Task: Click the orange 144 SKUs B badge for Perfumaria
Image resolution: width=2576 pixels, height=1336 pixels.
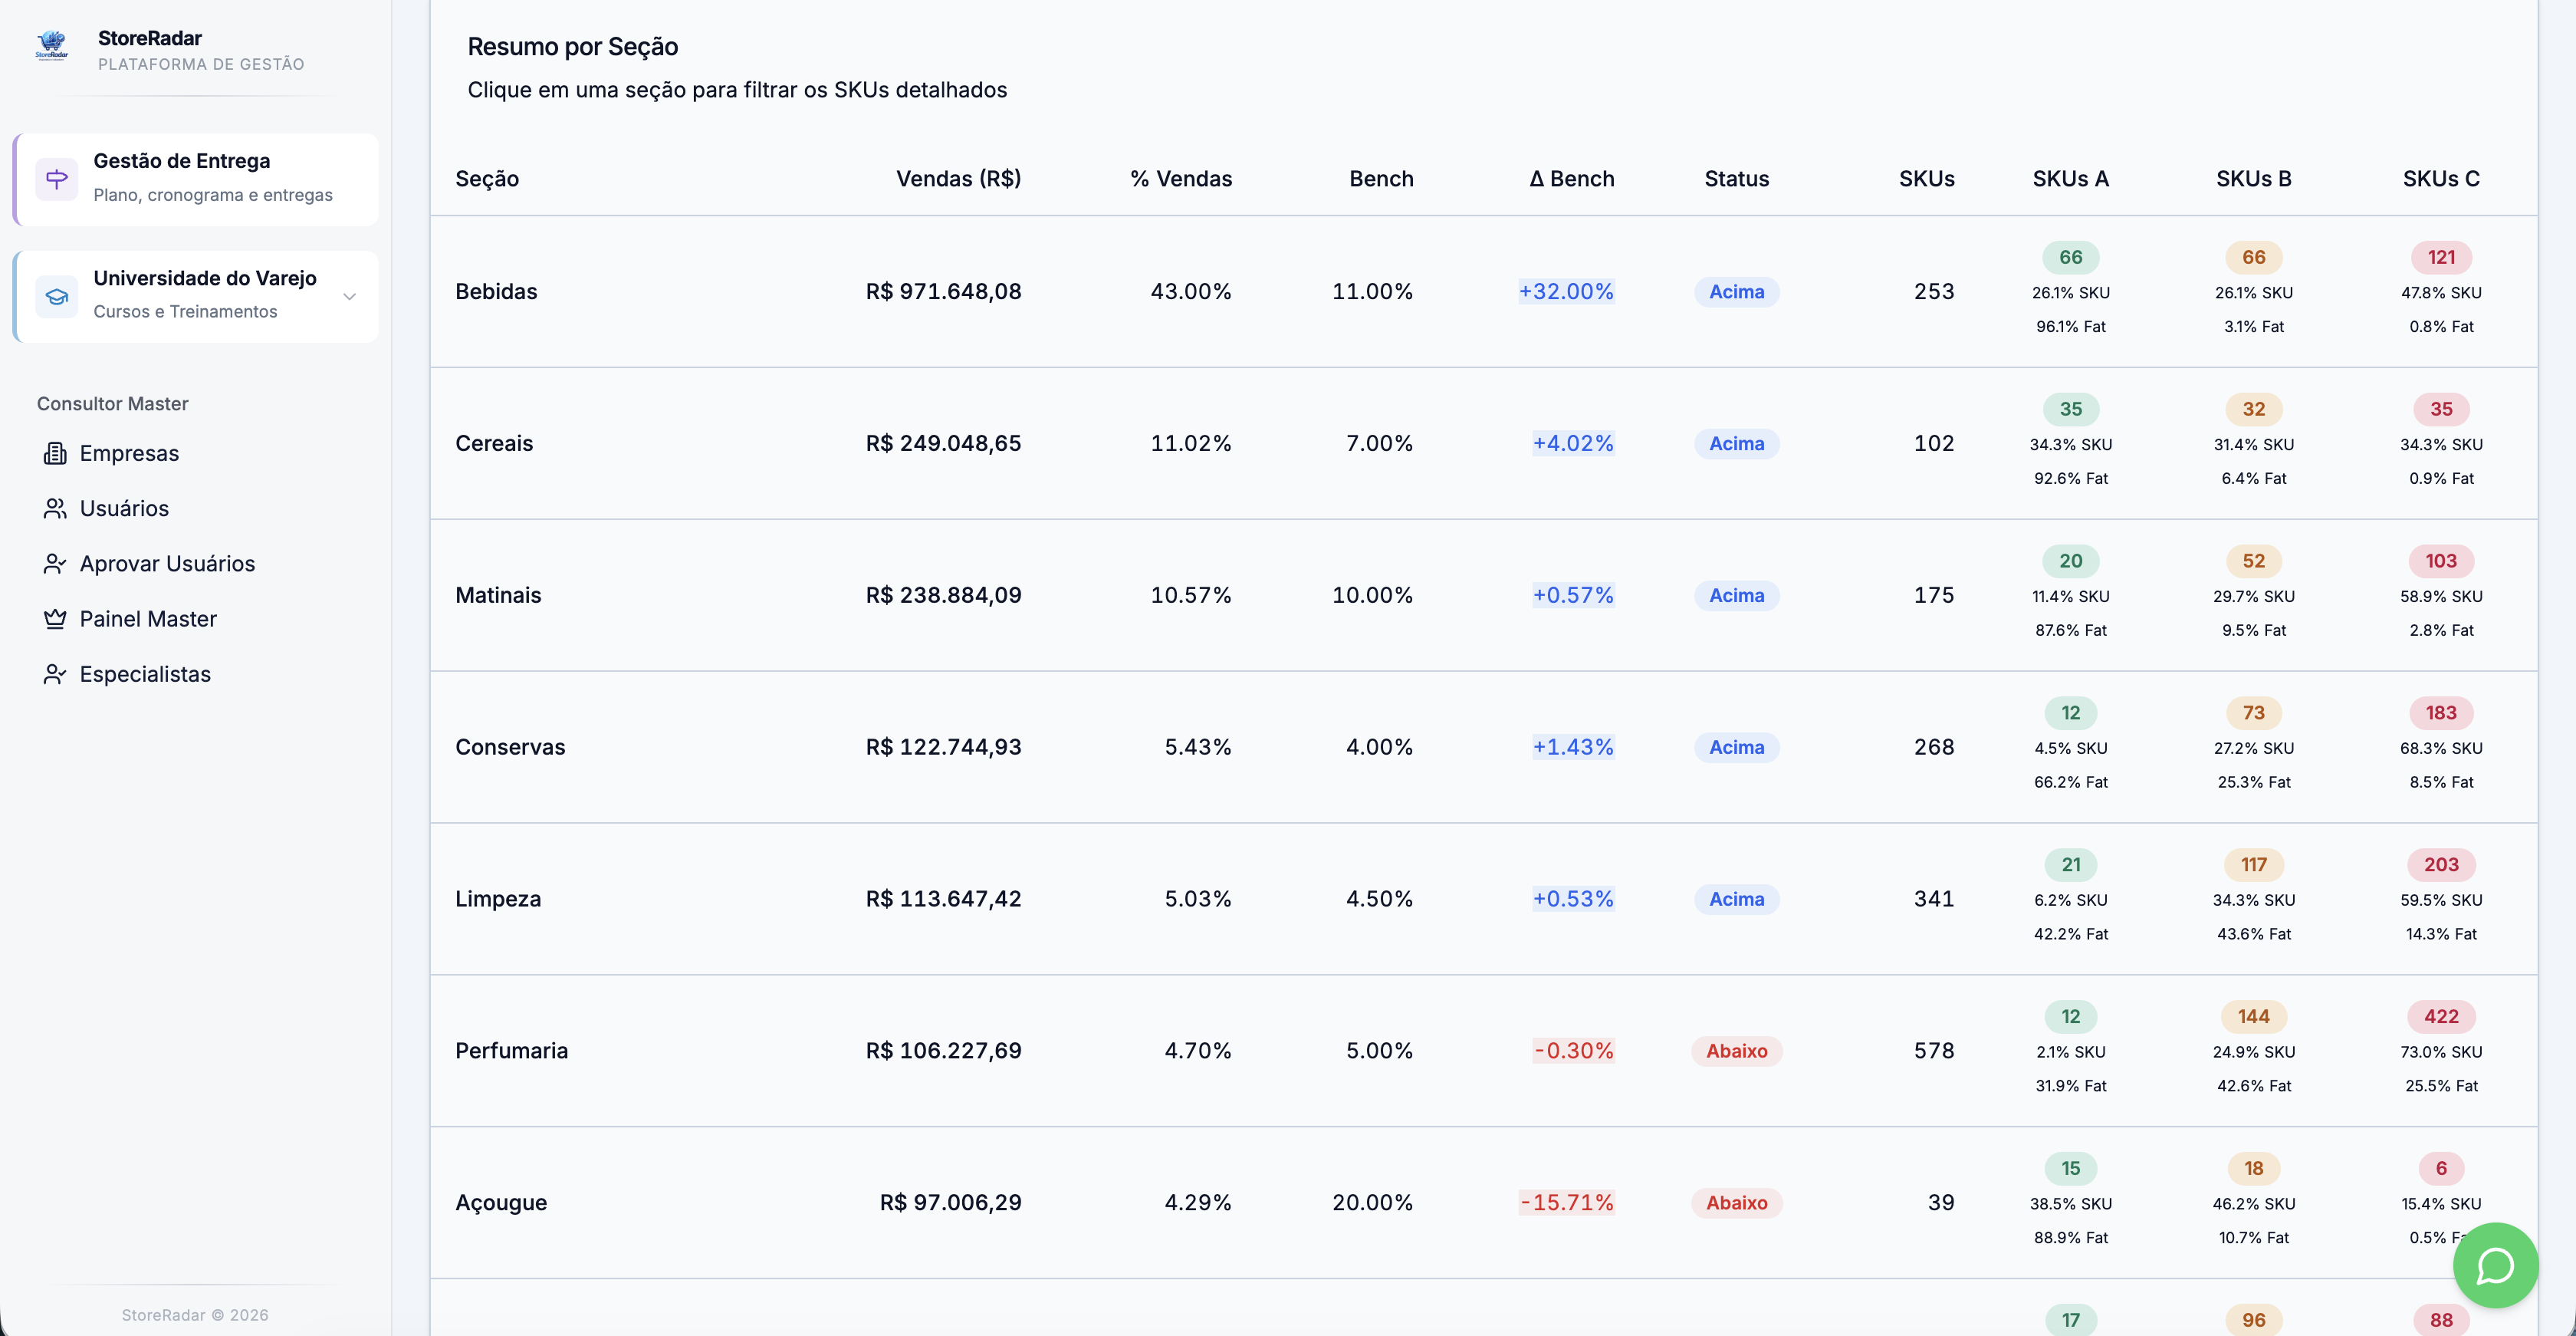Action: (2253, 1017)
